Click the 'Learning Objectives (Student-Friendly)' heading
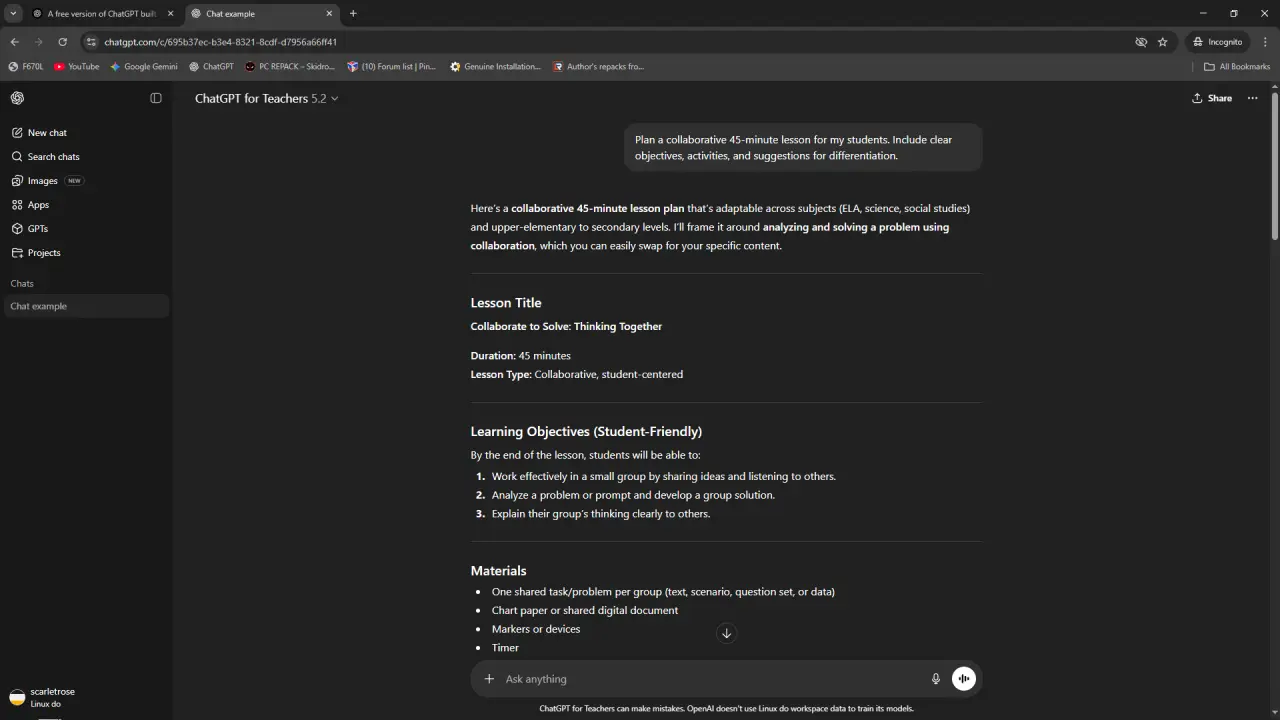The height and width of the screenshot is (720, 1280). coord(586,432)
